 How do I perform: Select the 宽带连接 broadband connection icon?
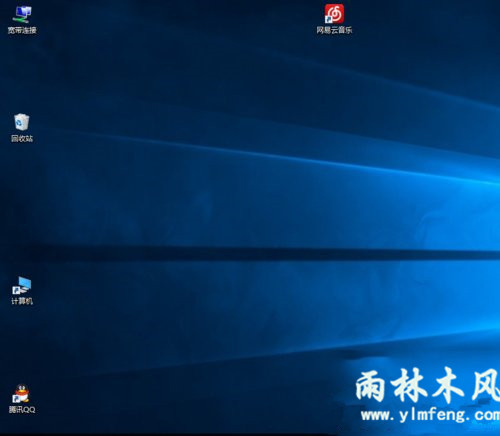[x=22, y=14]
